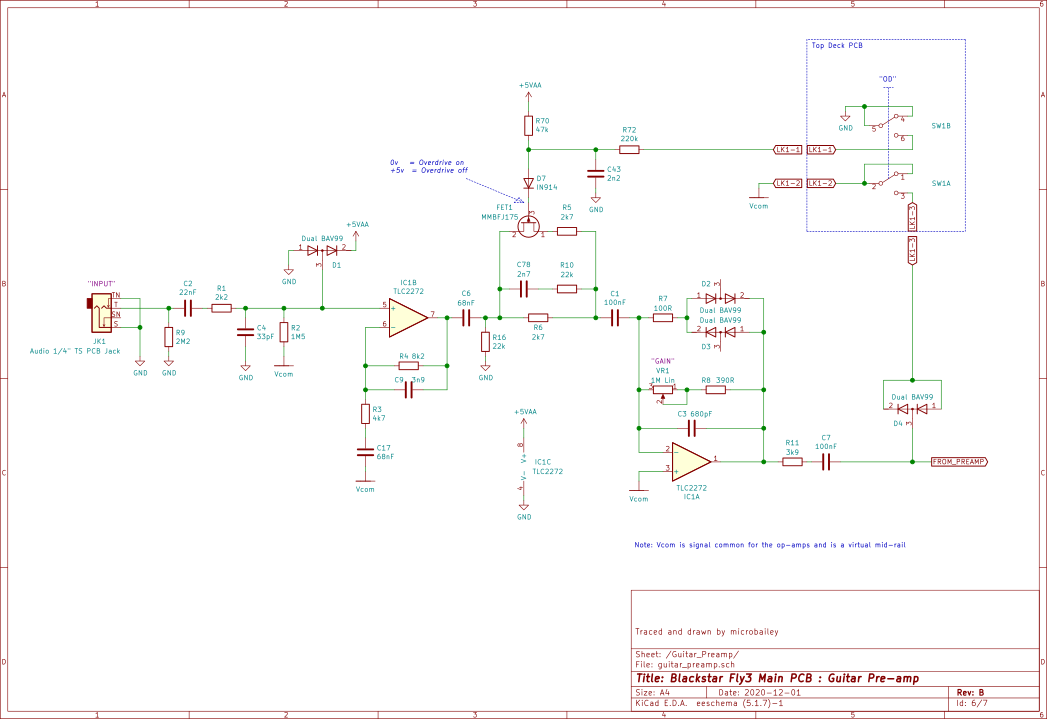
Task: Click the JK1 input jack symbol
Action: click(x=101, y=311)
